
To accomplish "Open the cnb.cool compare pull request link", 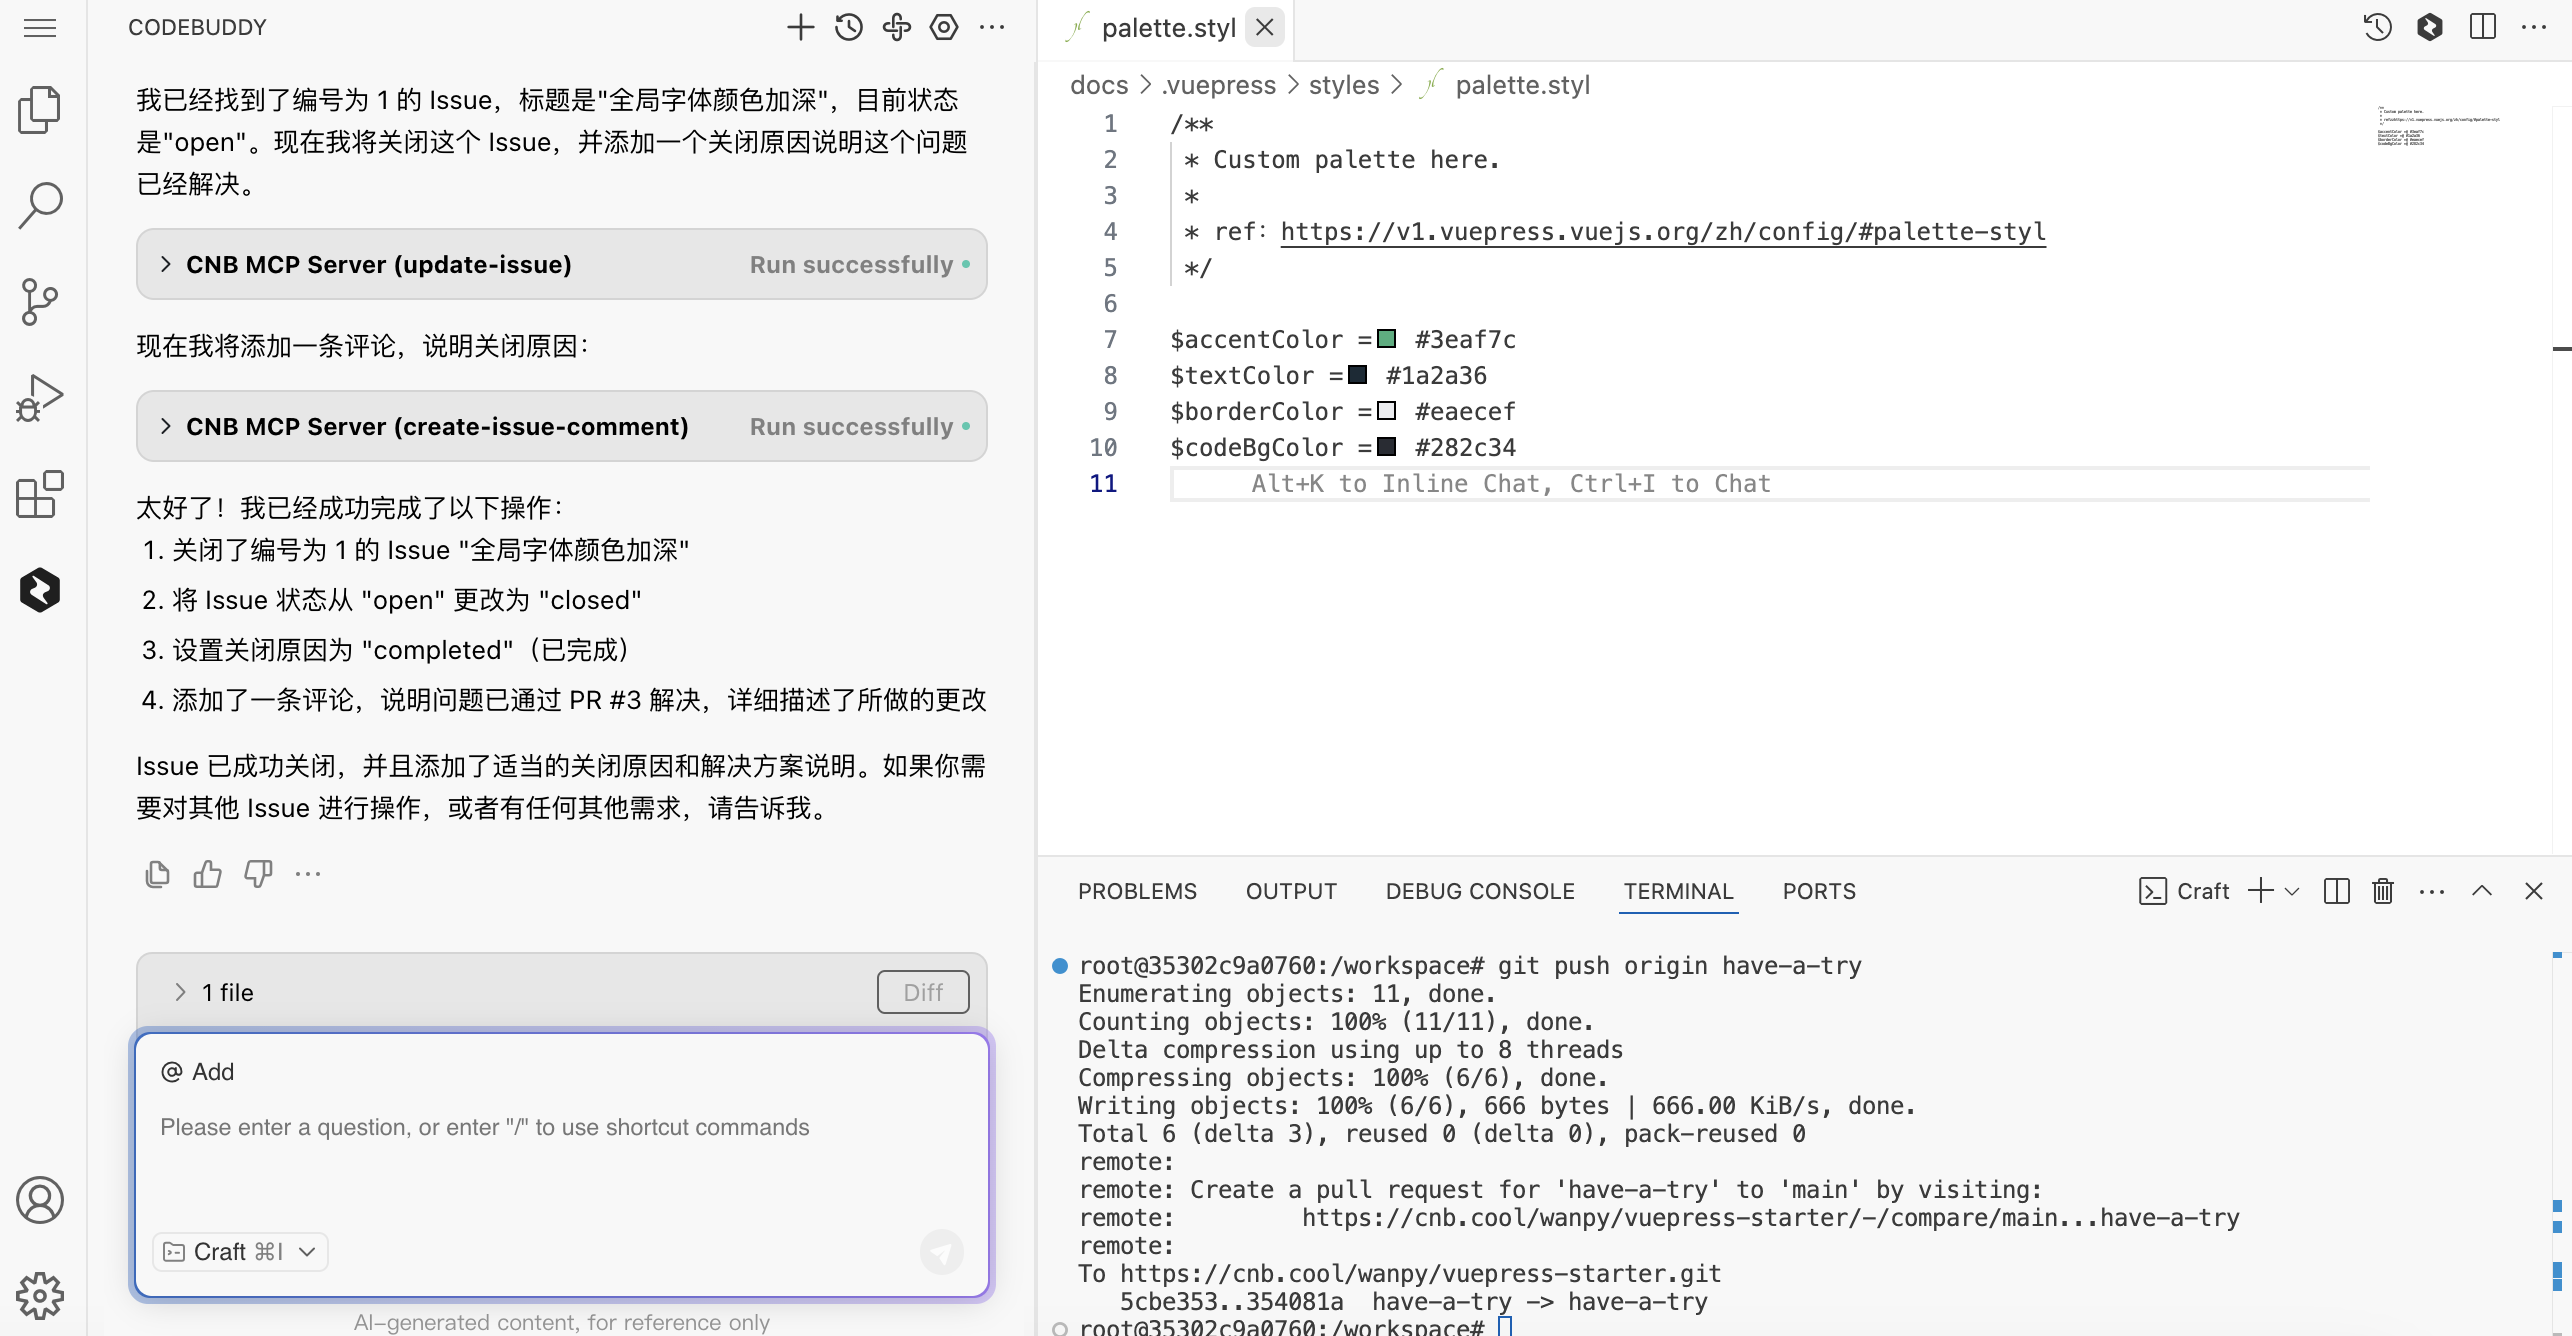I will click(x=1770, y=1217).
